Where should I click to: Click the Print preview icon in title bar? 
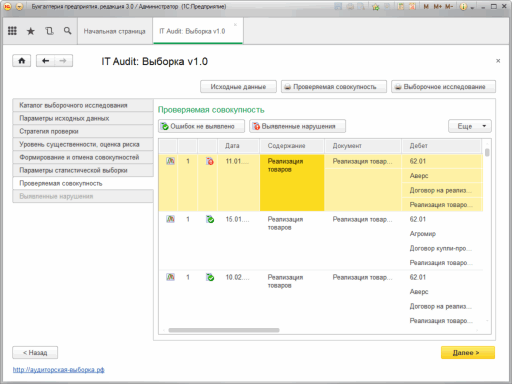point(361,6)
